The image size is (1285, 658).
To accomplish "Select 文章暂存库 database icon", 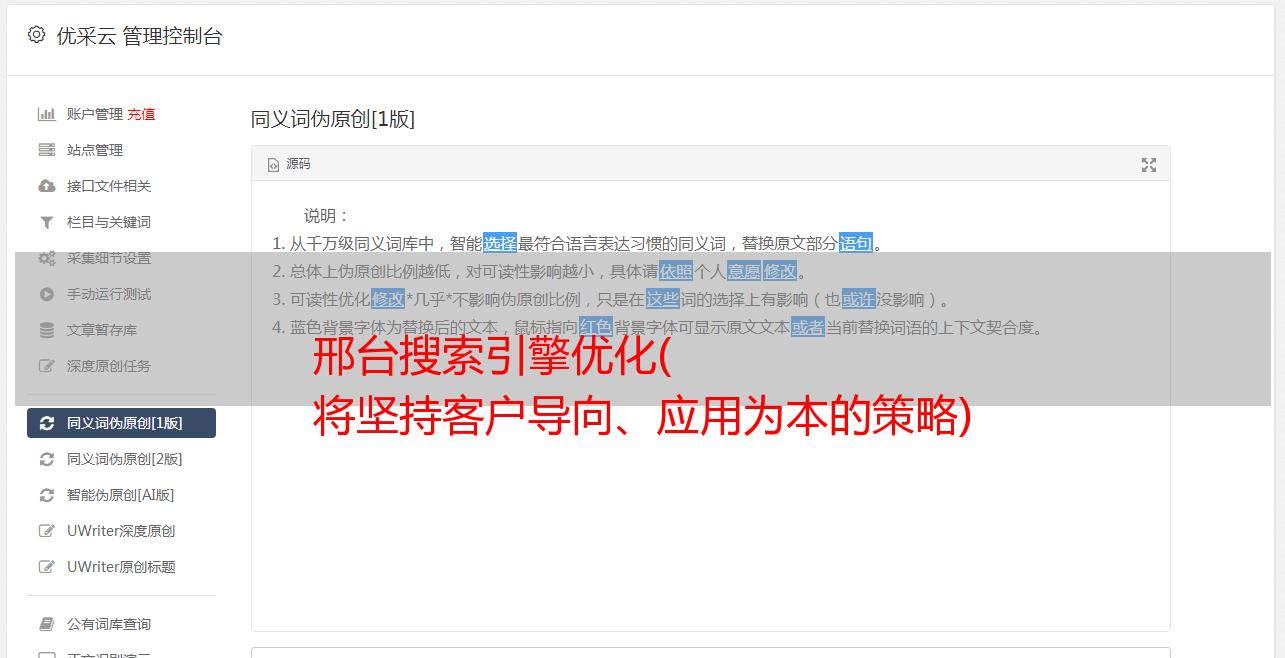I will tap(47, 330).
